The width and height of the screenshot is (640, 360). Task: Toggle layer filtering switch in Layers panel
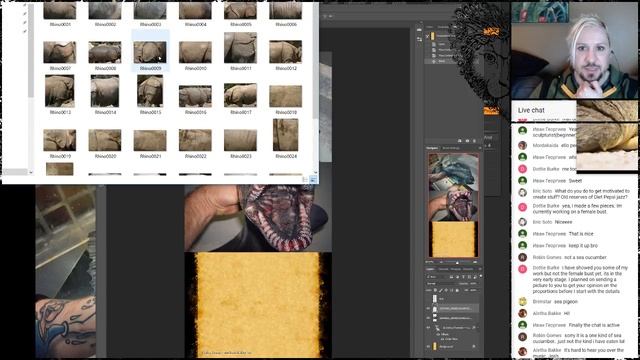point(481,276)
